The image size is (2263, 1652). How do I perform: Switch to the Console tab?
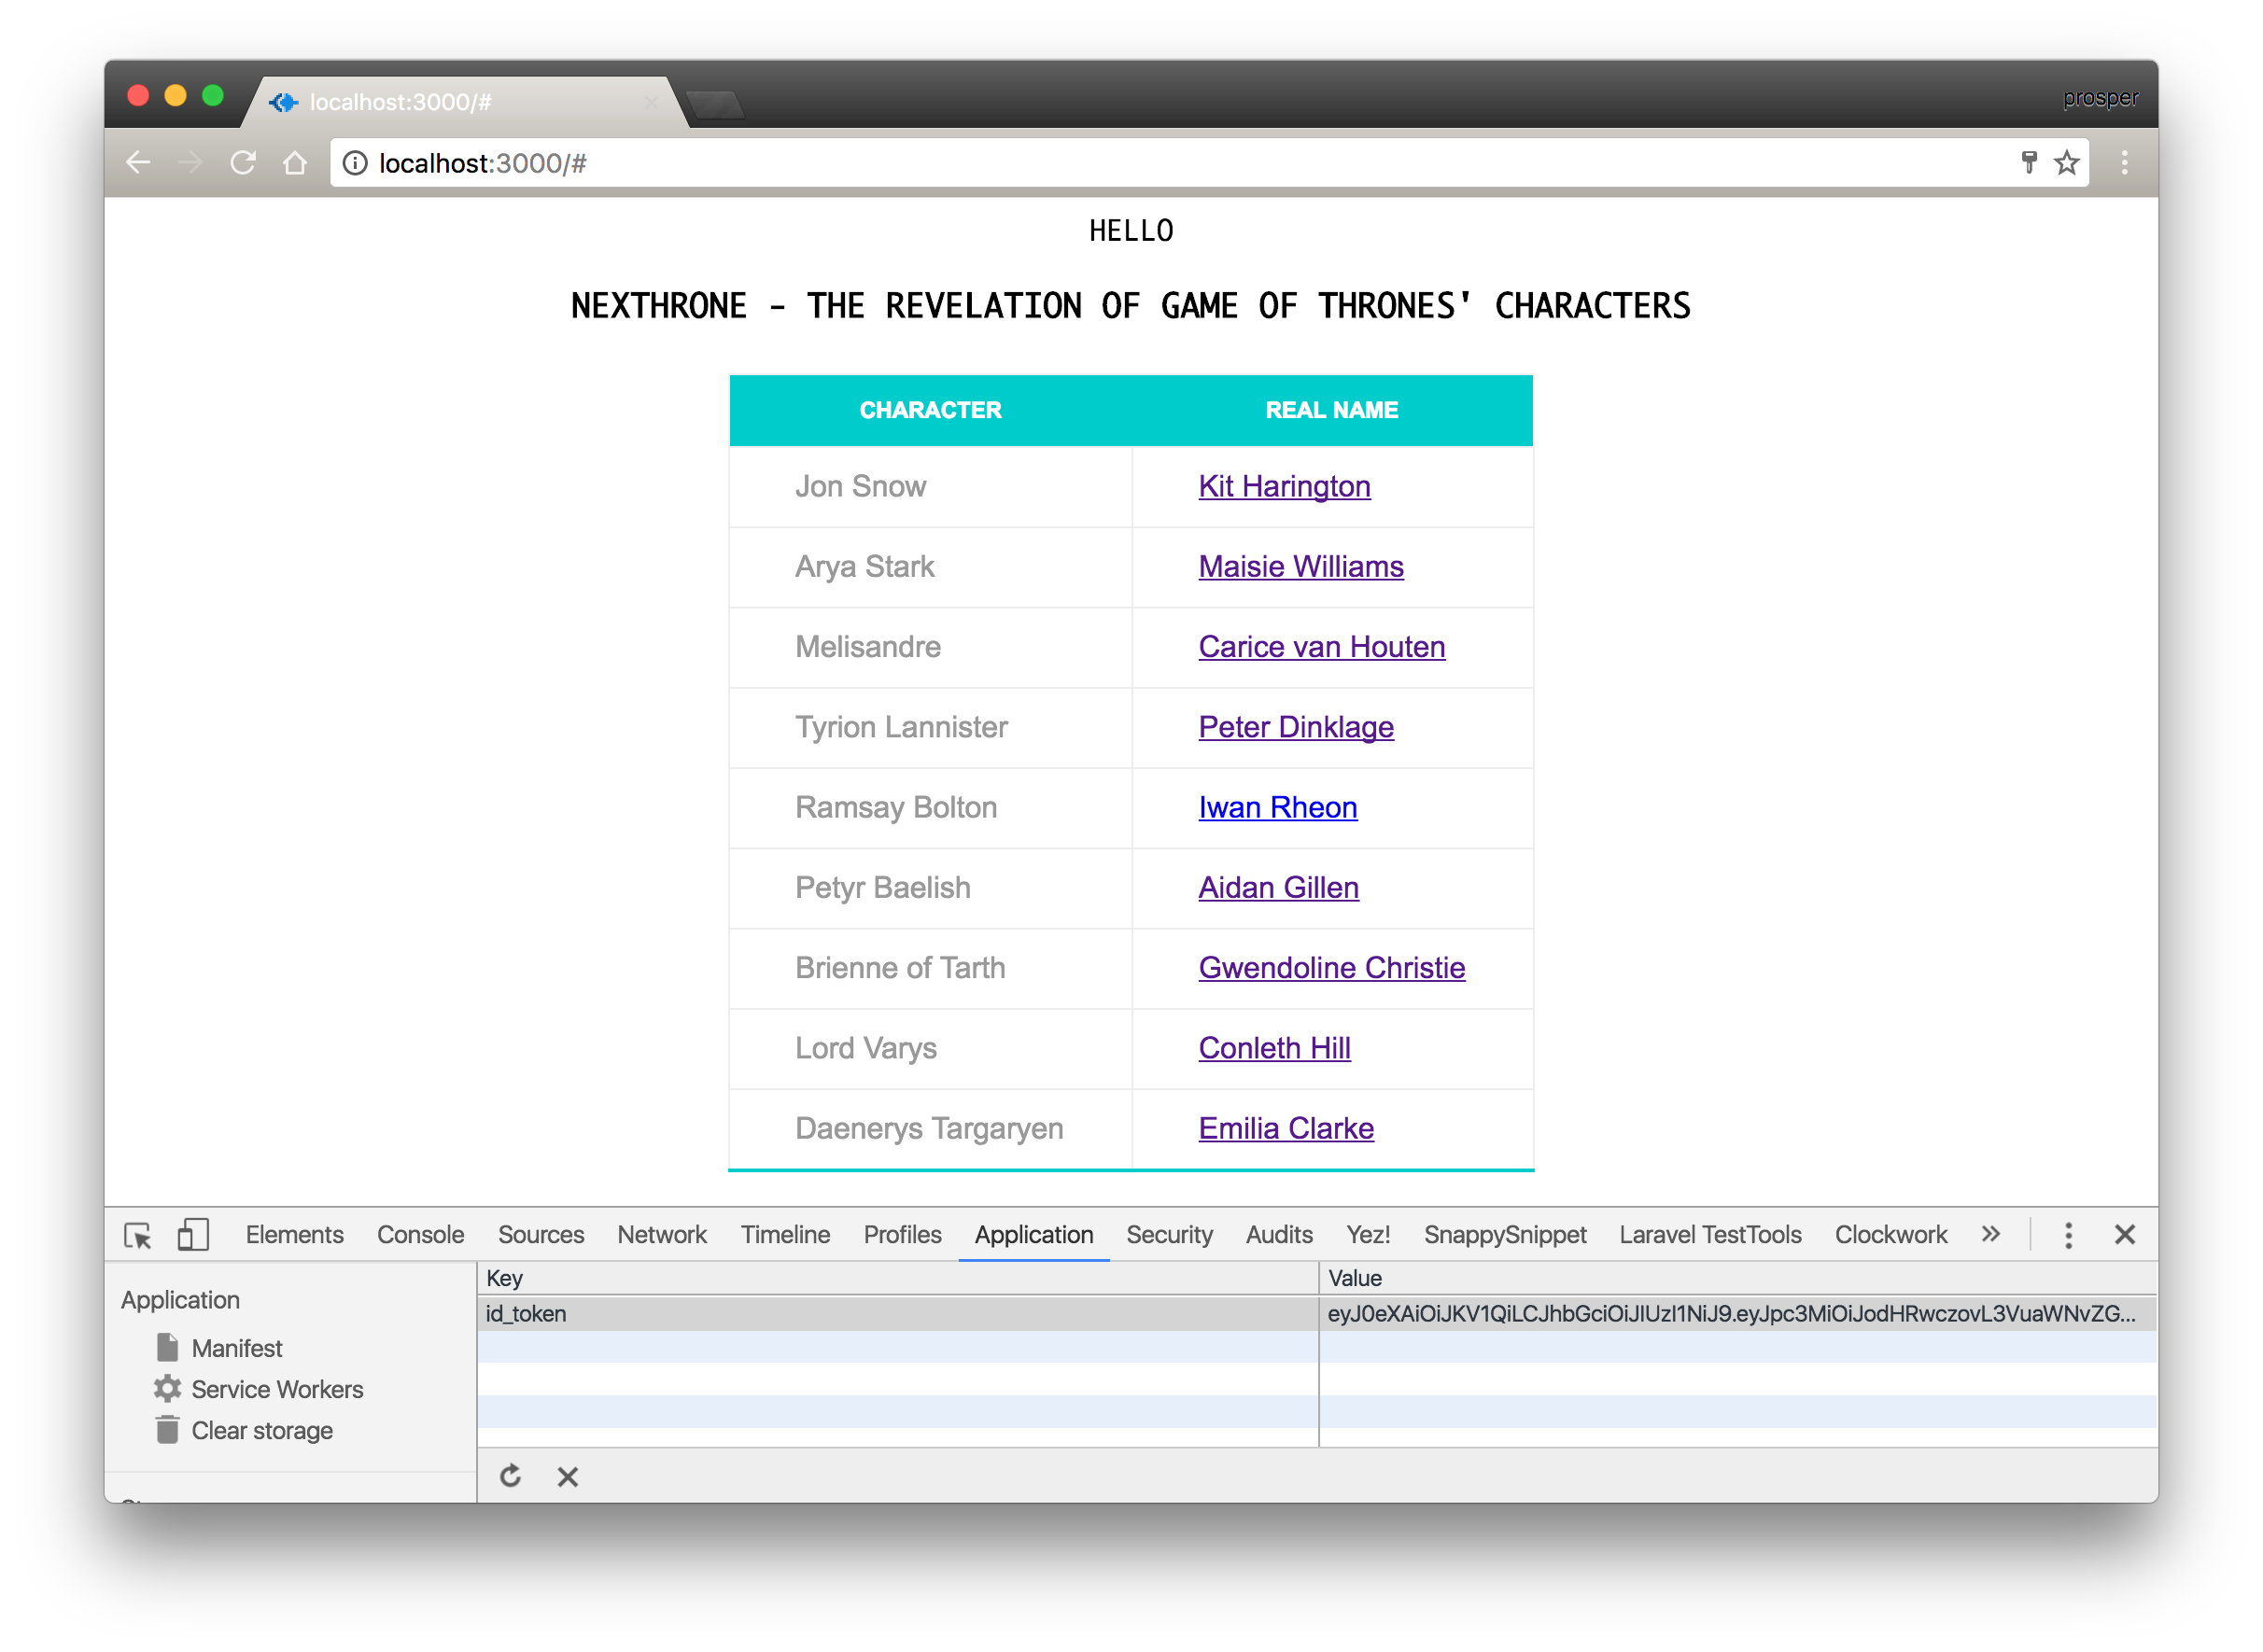420,1235
